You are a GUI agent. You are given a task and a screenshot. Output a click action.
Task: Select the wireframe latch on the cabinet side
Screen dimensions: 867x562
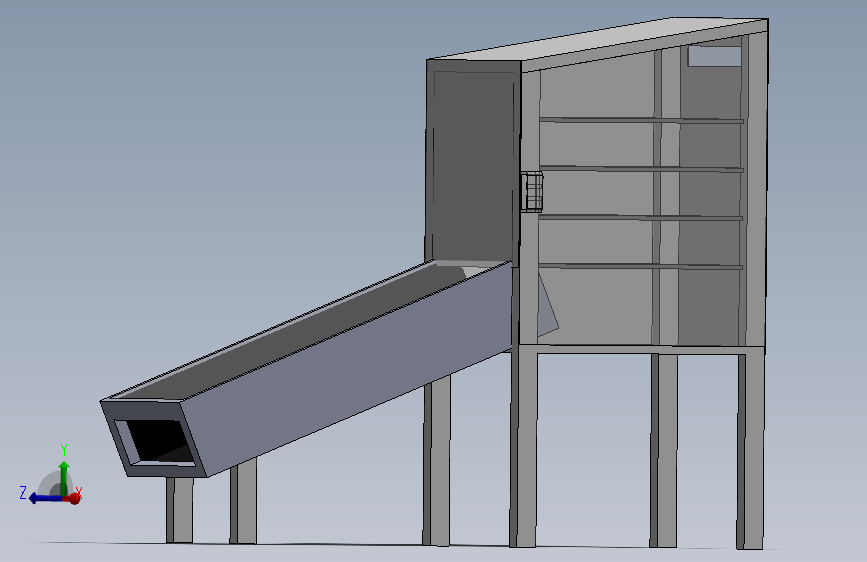(532, 192)
